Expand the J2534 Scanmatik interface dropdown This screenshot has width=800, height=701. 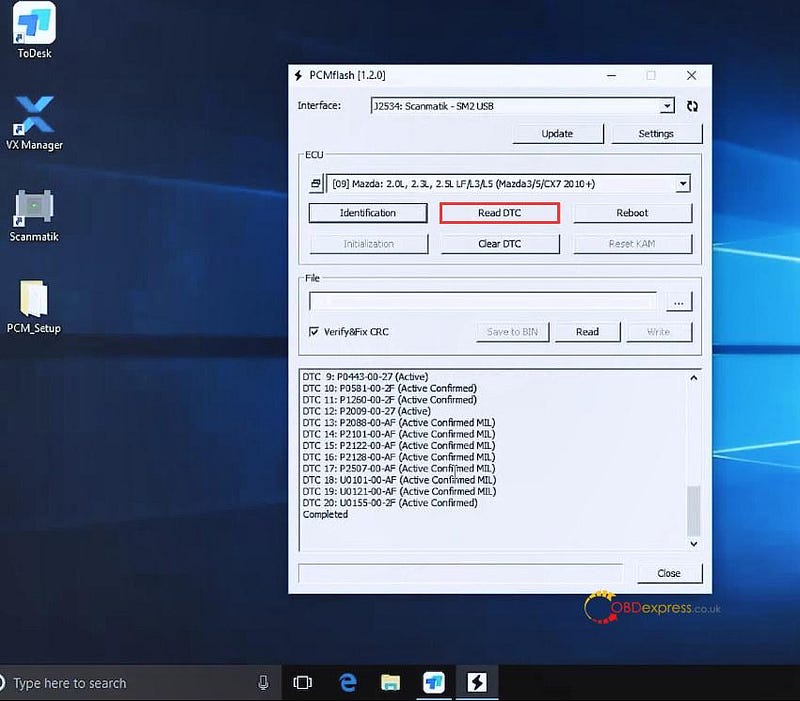coord(667,106)
